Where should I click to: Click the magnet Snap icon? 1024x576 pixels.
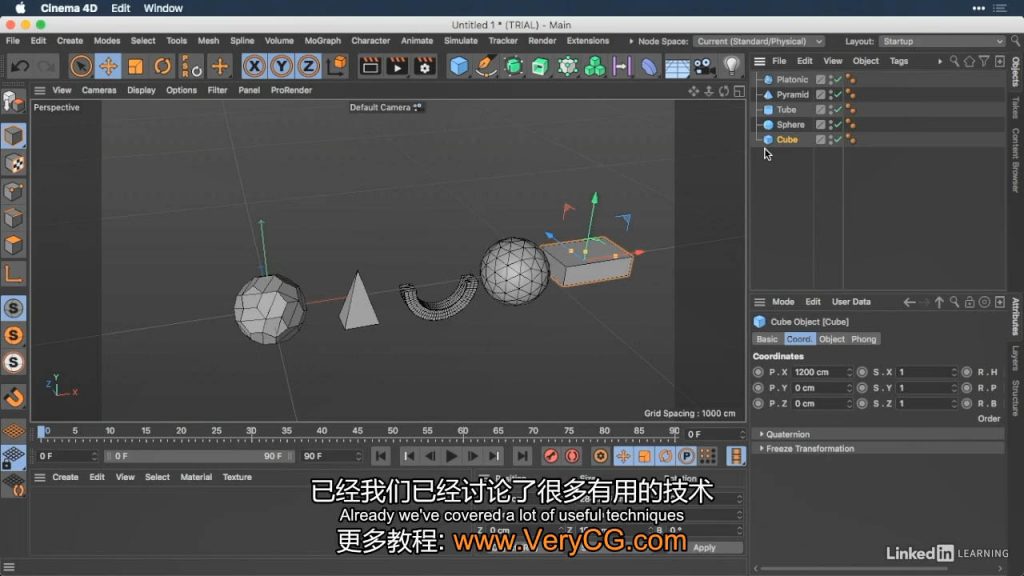coord(13,396)
